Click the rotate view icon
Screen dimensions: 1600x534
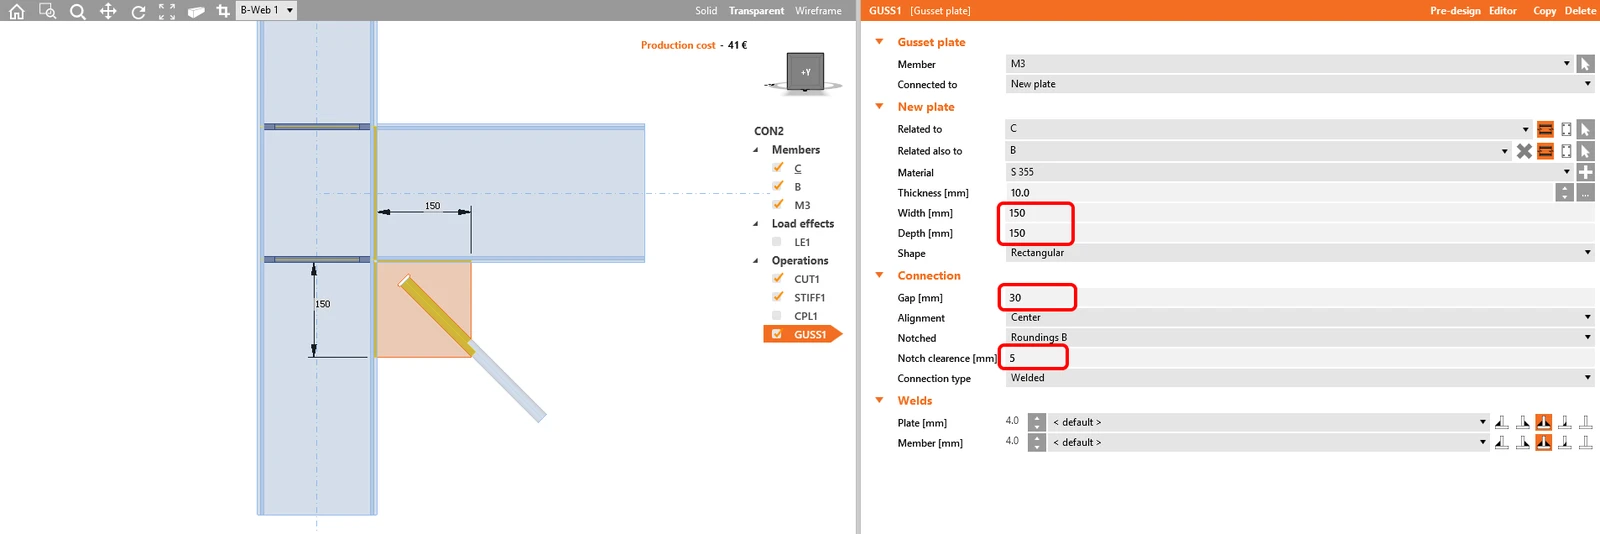[x=138, y=11]
